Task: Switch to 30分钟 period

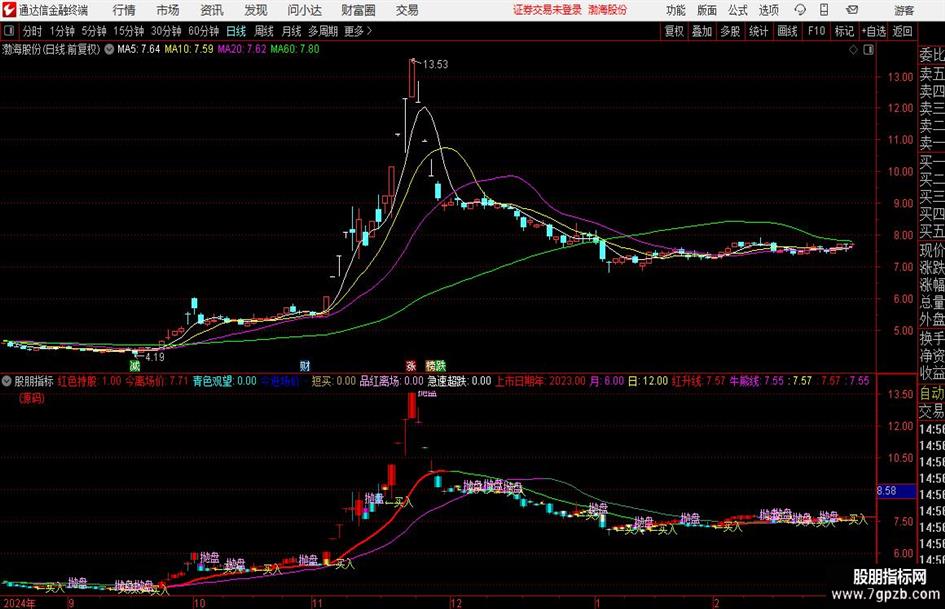Action: (x=166, y=31)
